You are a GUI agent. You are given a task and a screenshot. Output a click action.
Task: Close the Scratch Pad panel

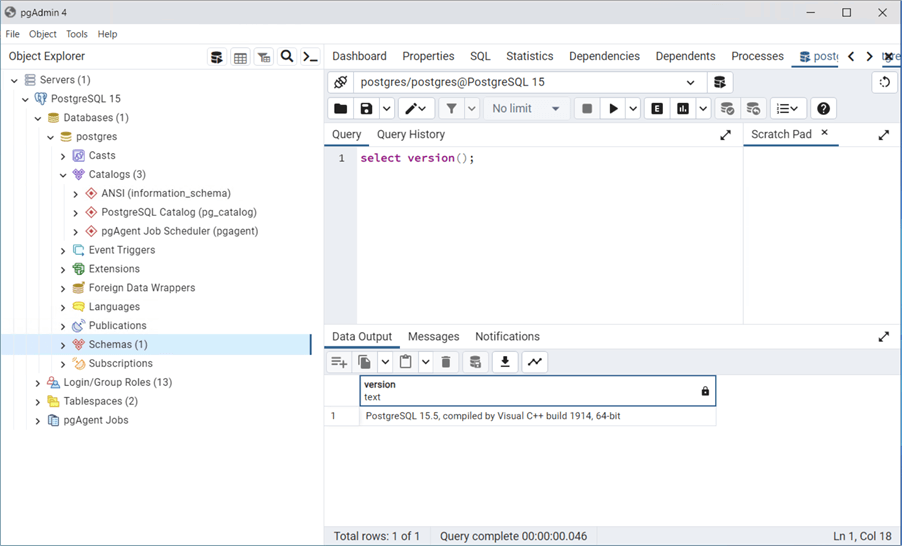pos(825,133)
